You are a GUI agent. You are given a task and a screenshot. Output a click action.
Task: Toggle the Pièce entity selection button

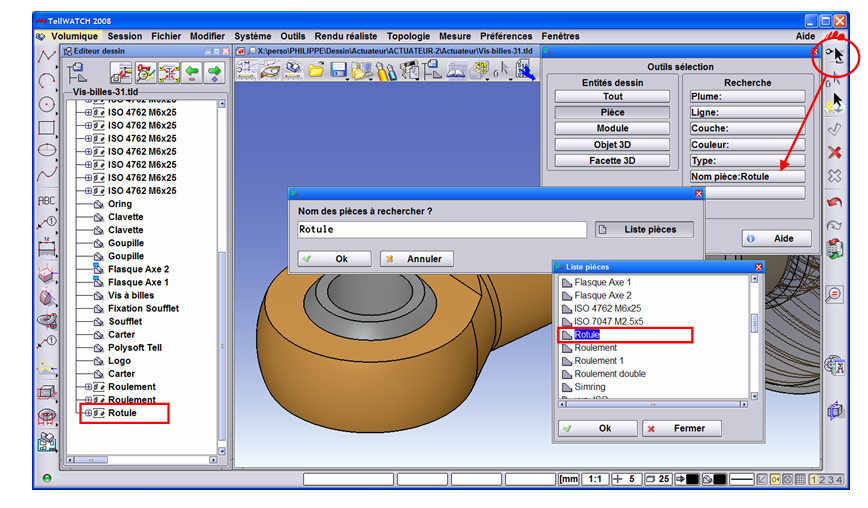pos(612,113)
